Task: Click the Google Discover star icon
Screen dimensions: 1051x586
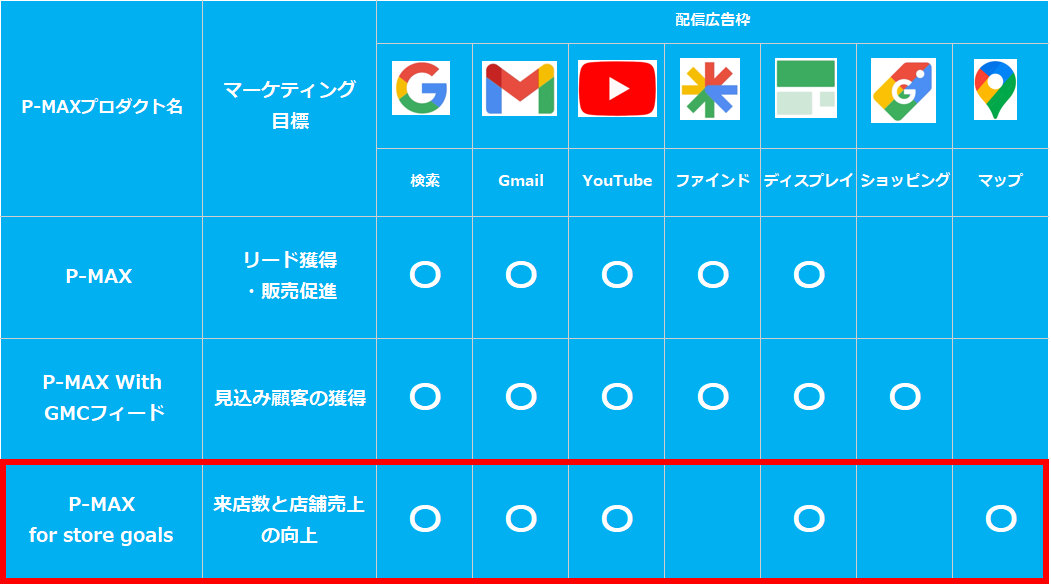Action: [x=710, y=88]
